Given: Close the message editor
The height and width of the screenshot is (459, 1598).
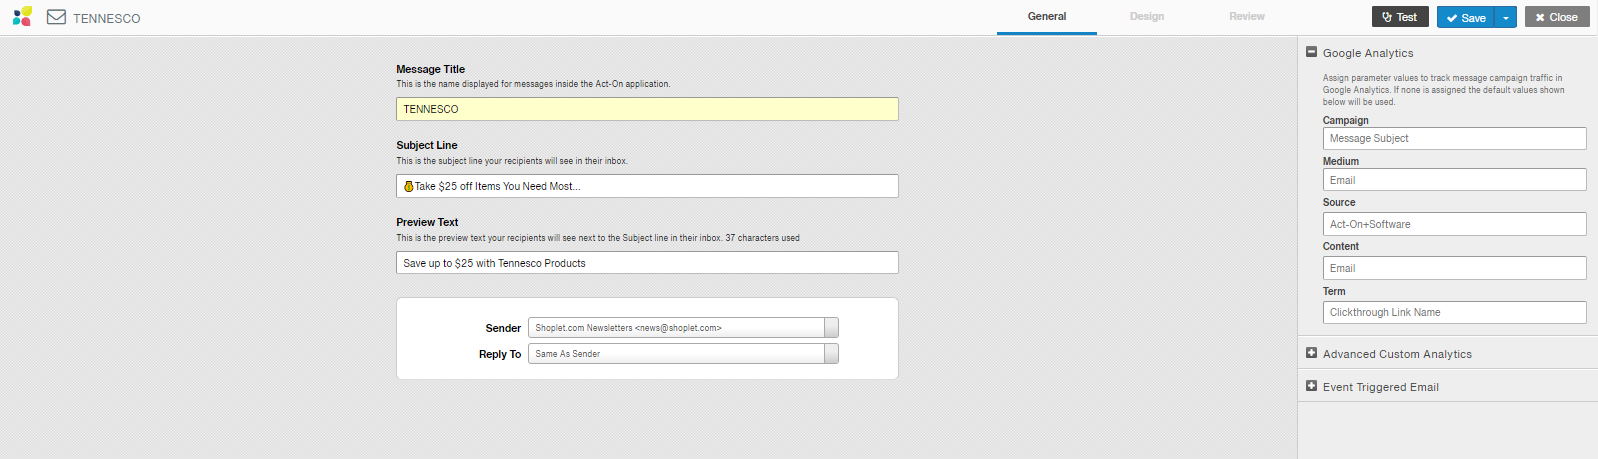Looking at the screenshot, I should tap(1556, 17).
